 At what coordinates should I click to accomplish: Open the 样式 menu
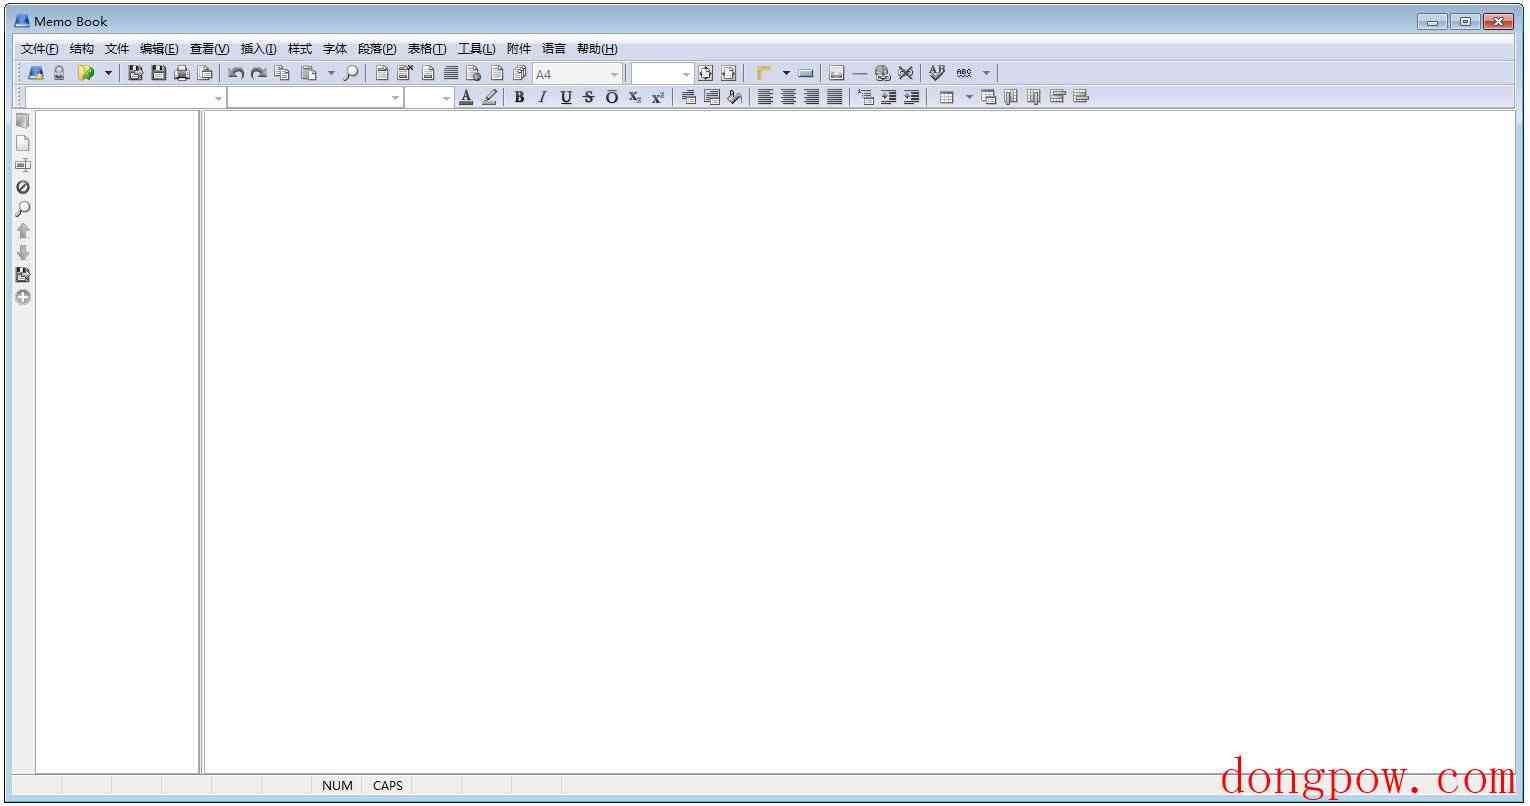[300, 49]
